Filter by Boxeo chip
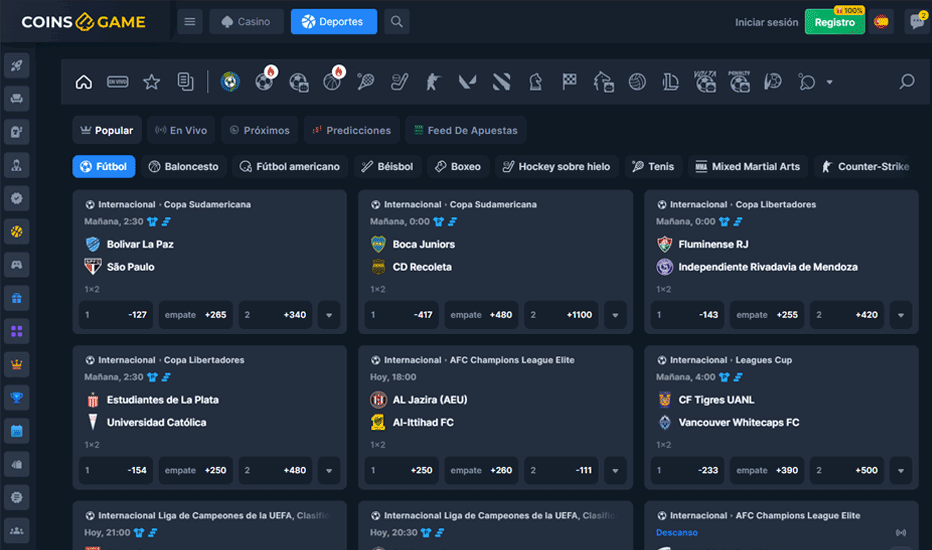This screenshot has height=550, width=932. [458, 166]
